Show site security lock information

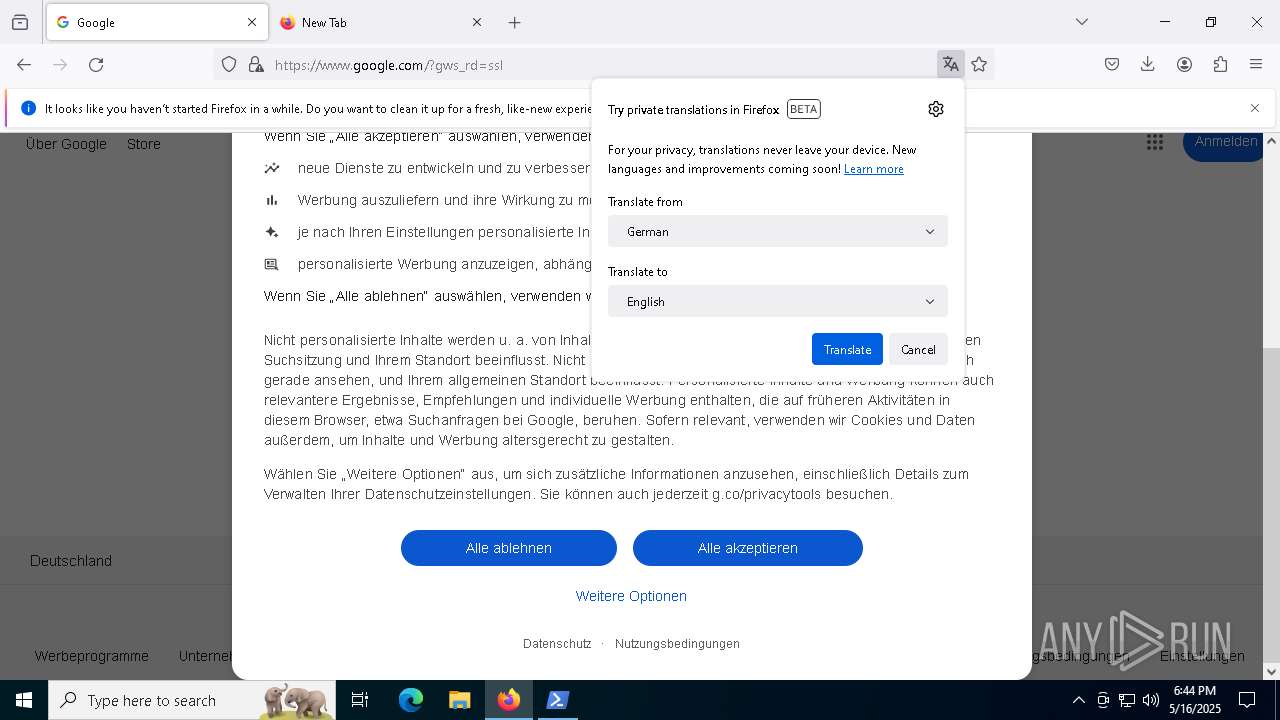[256, 65]
